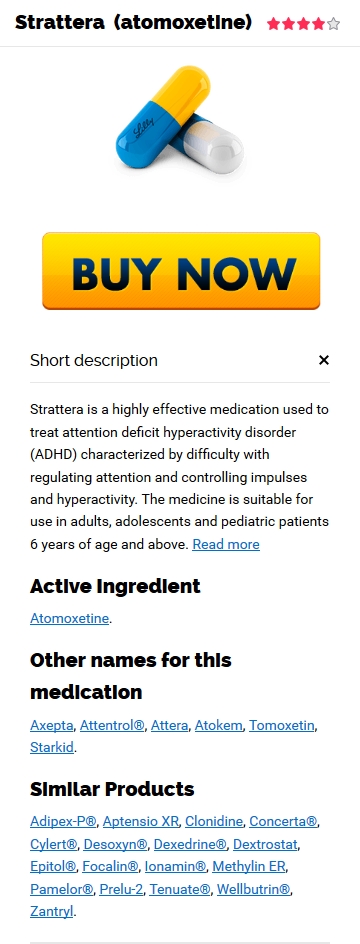Click the BUY NOW button
This screenshot has width=360, height=944.
coord(181,271)
